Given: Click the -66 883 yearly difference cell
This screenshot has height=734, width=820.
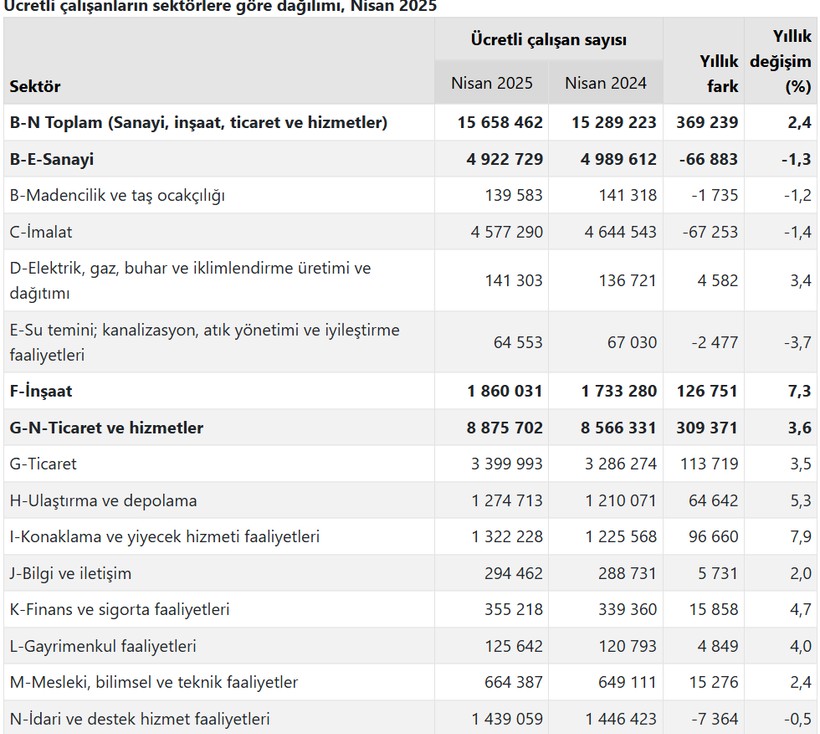Looking at the screenshot, I should (708, 159).
